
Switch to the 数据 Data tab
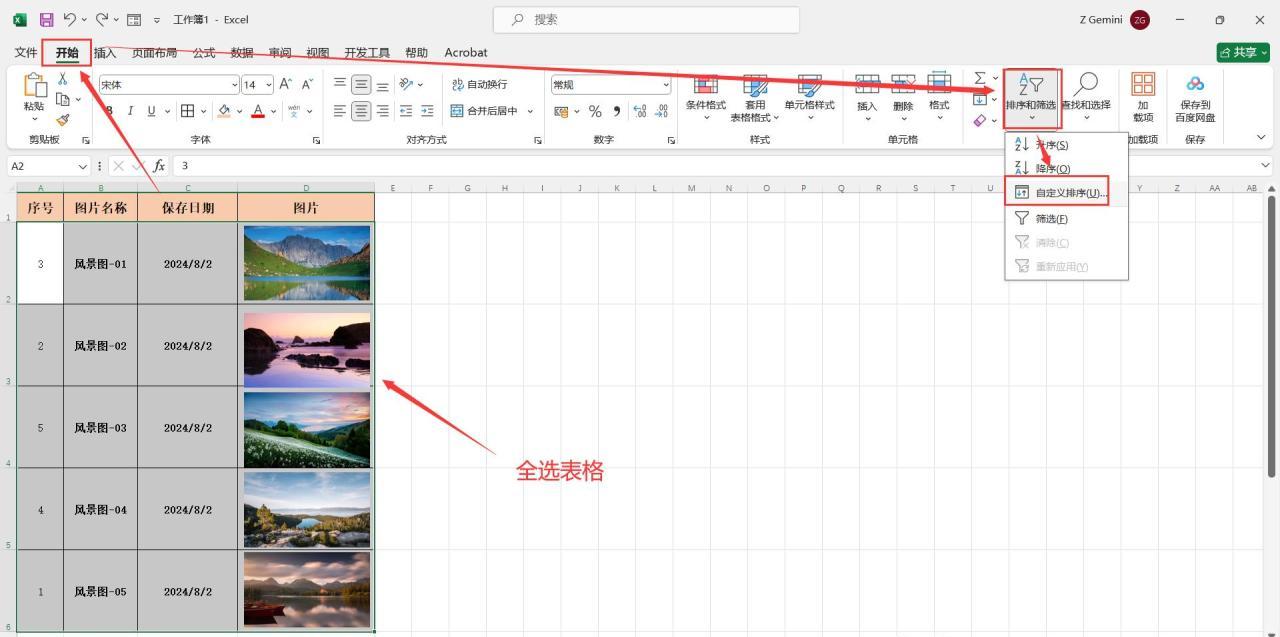click(x=242, y=53)
